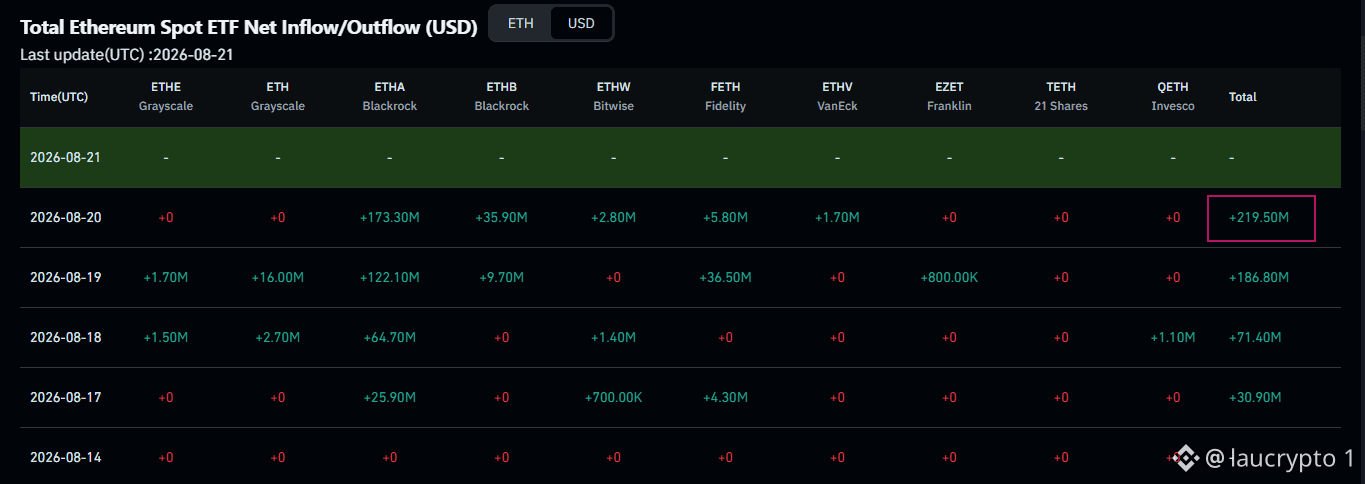Click the +800.00K EZET value
Image resolution: width=1365 pixels, height=484 pixels.
[949, 277]
